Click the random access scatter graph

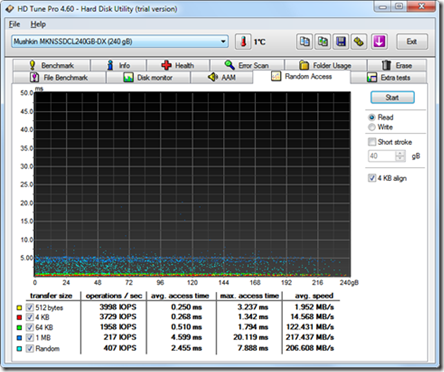click(x=192, y=184)
